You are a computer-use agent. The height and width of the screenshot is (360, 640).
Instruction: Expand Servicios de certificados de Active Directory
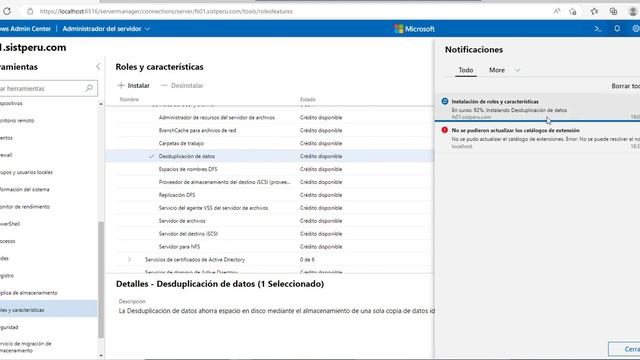[x=129, y=260]
